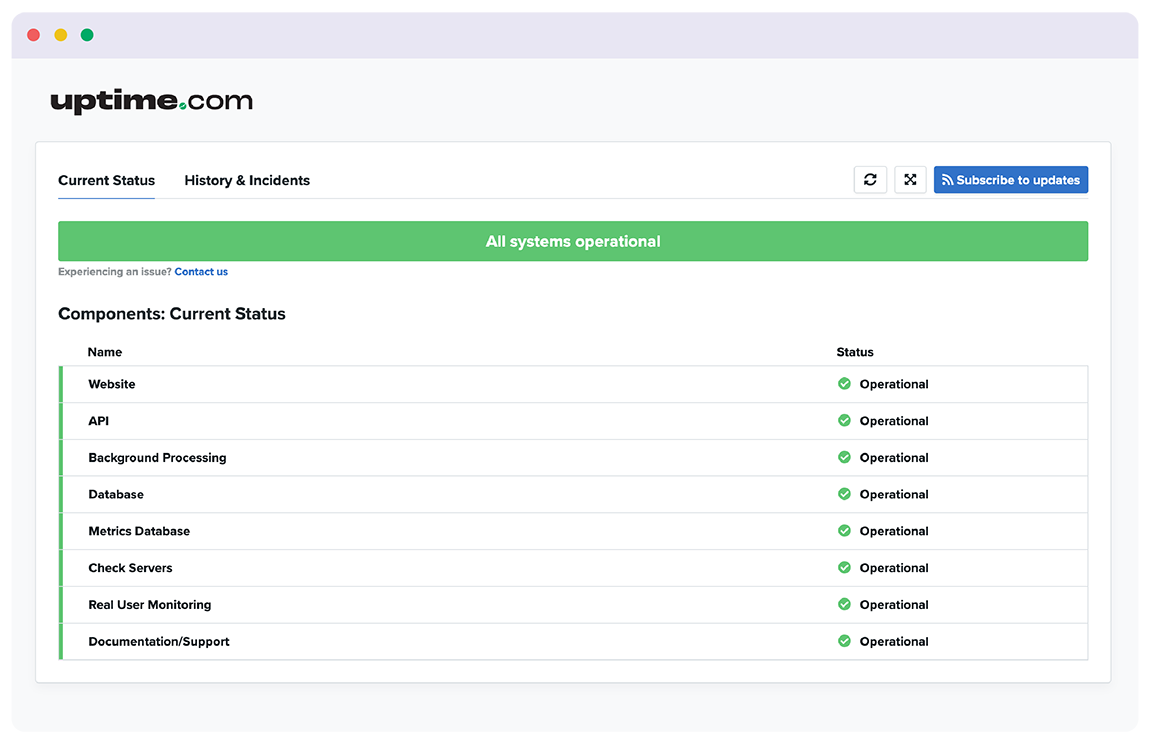Minimize the window with the yellow button
The height and width of the screenshot is (742, 1150).
[61, 34]
